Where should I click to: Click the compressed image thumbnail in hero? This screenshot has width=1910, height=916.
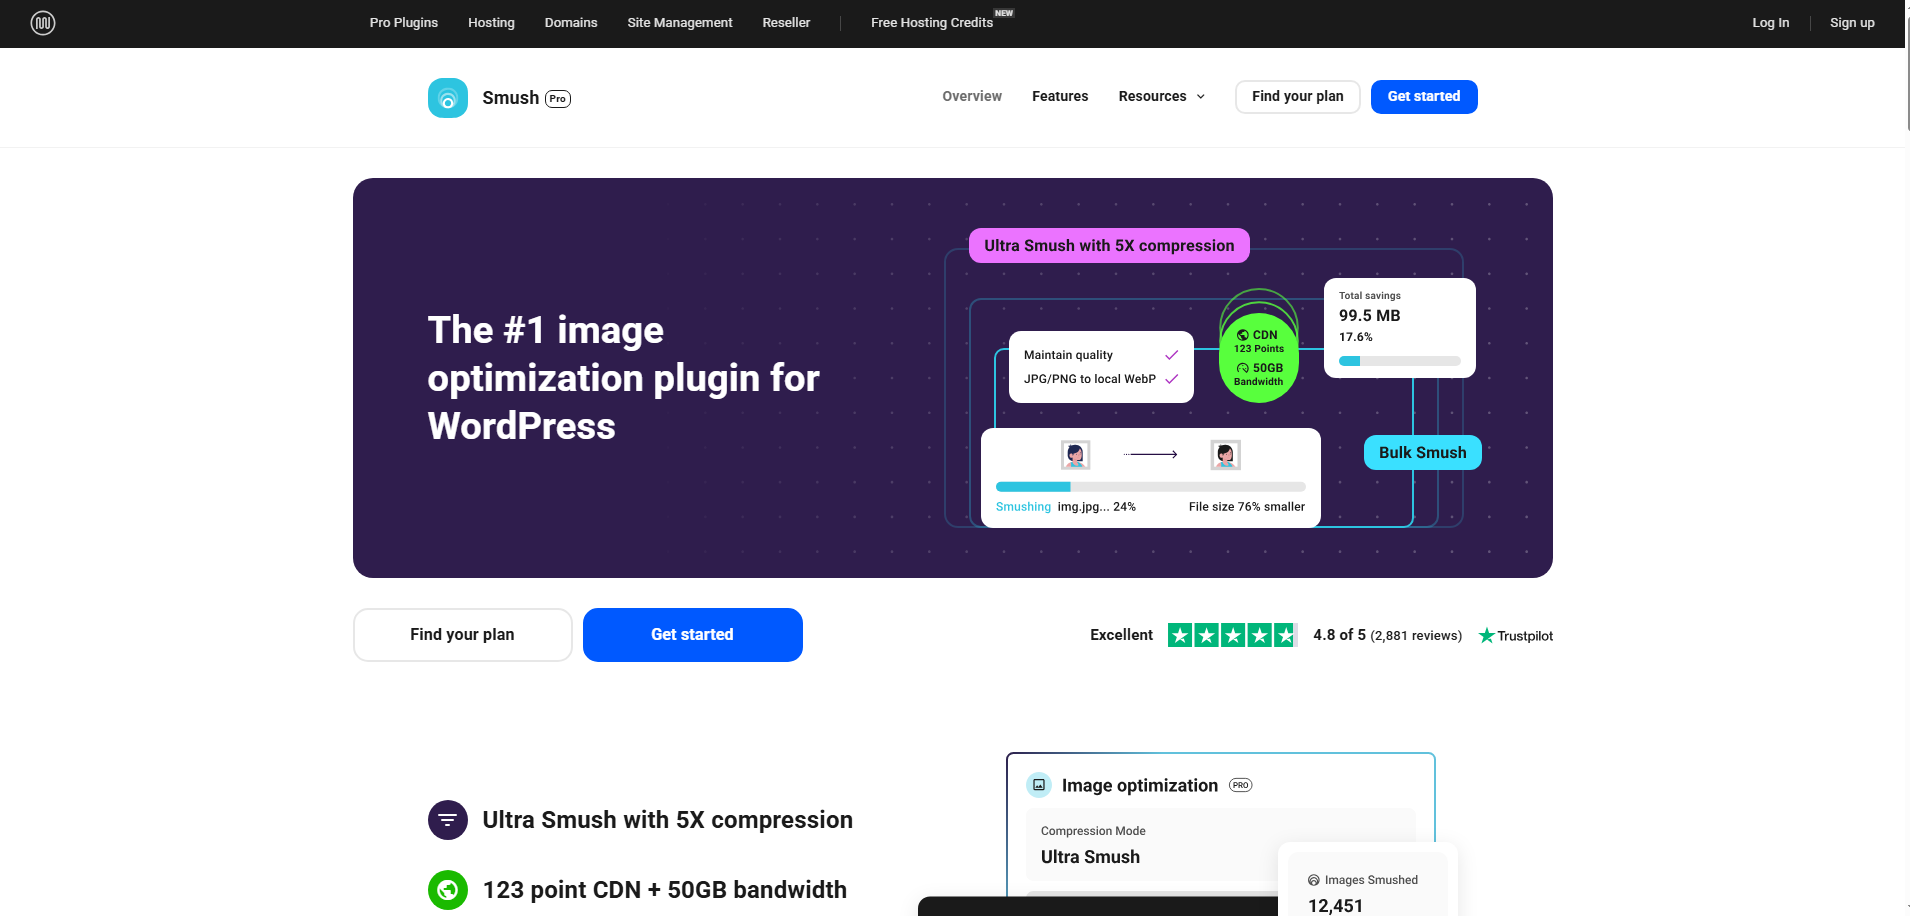point(1225,455)
